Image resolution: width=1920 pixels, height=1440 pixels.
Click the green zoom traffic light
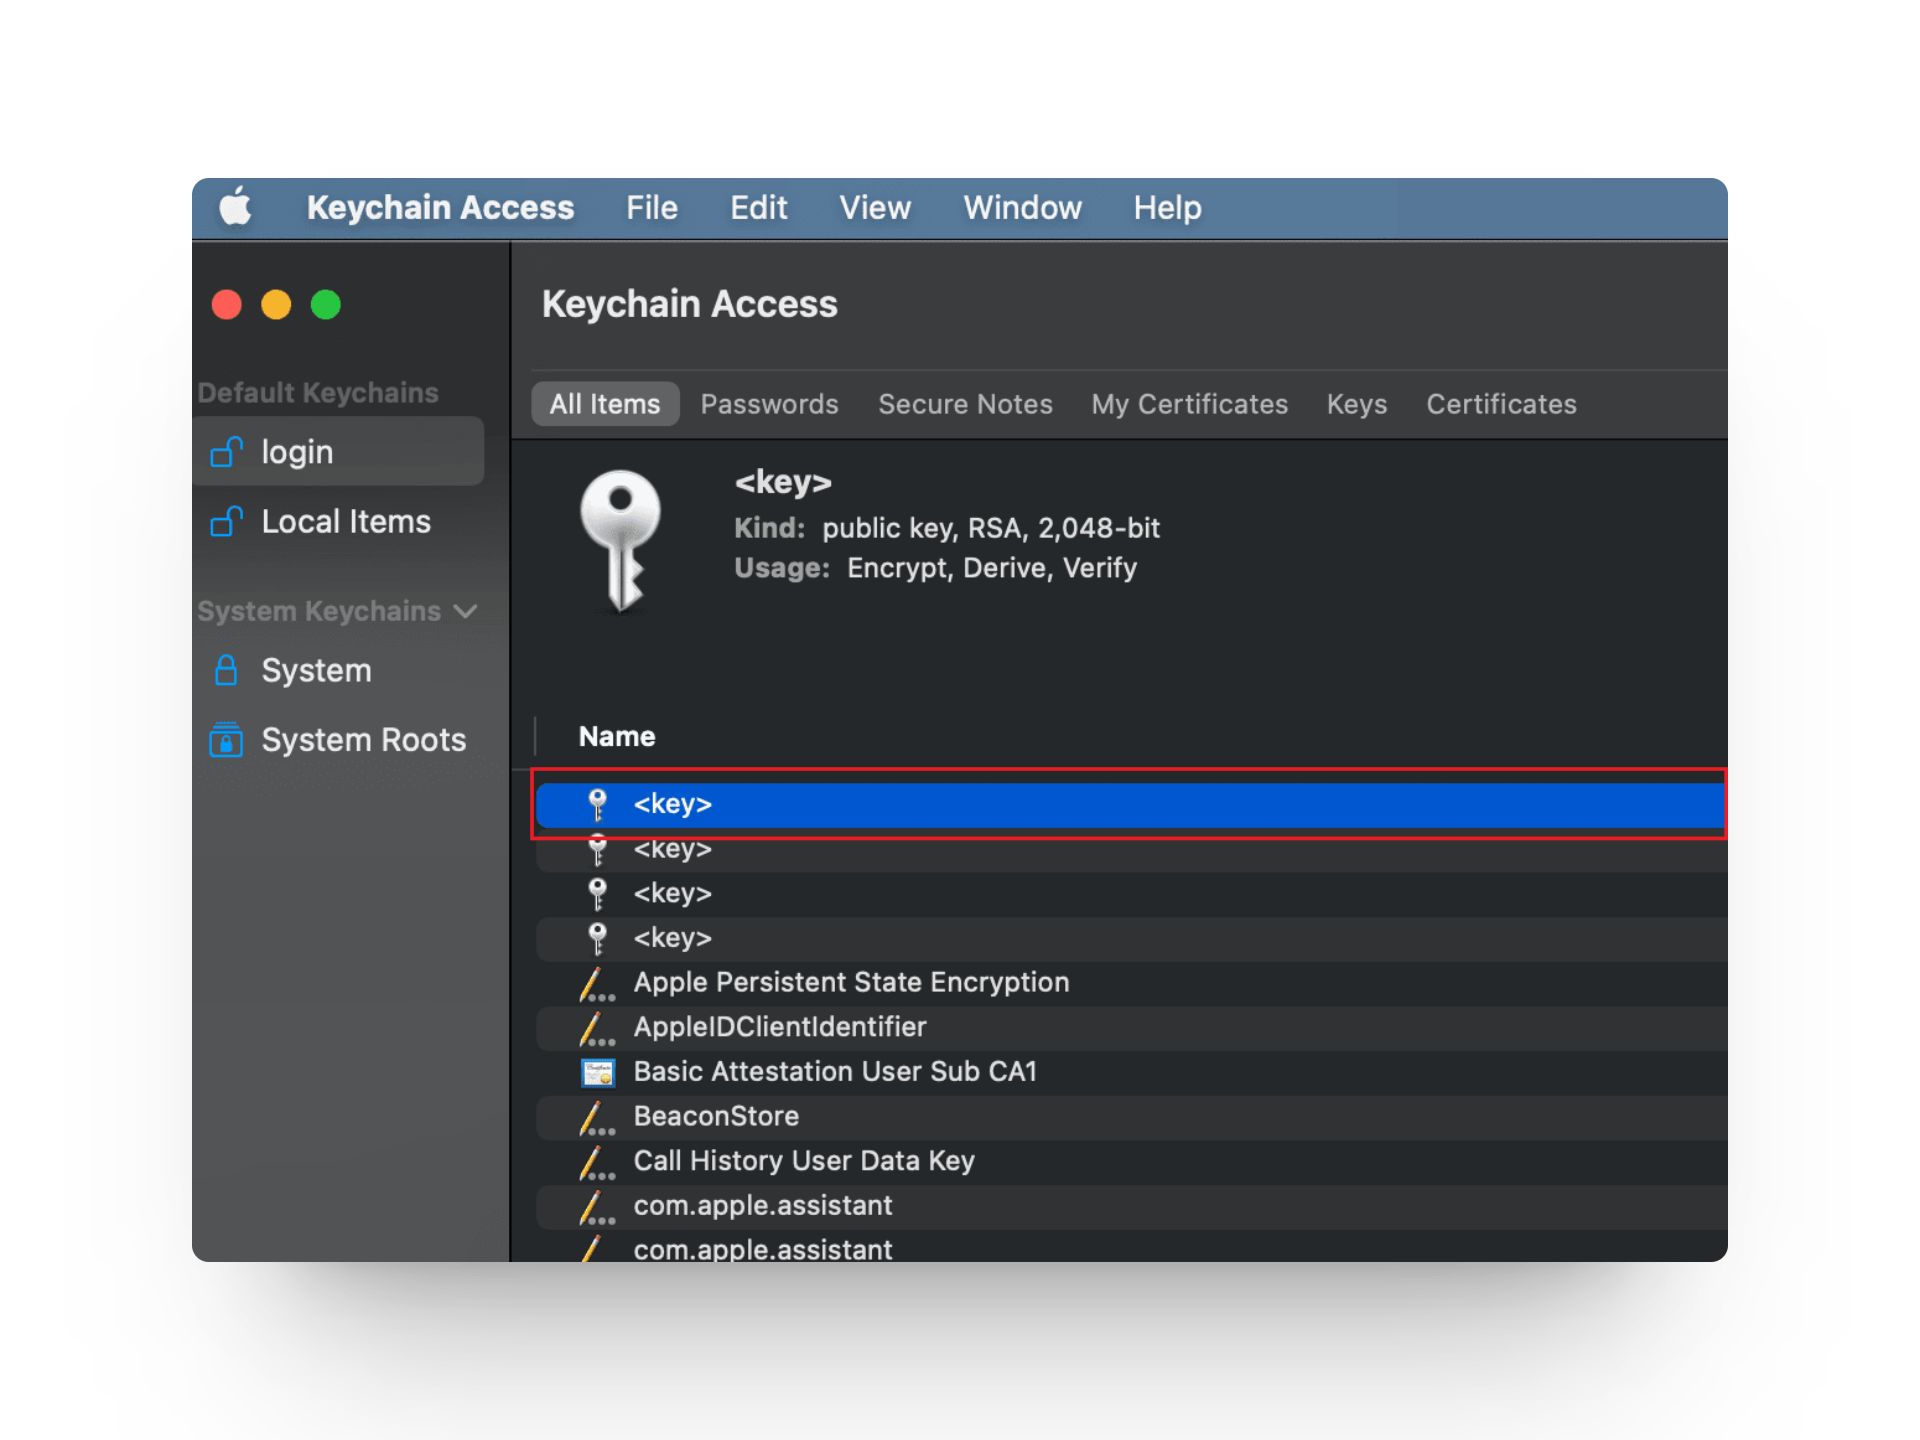(326, 305)
